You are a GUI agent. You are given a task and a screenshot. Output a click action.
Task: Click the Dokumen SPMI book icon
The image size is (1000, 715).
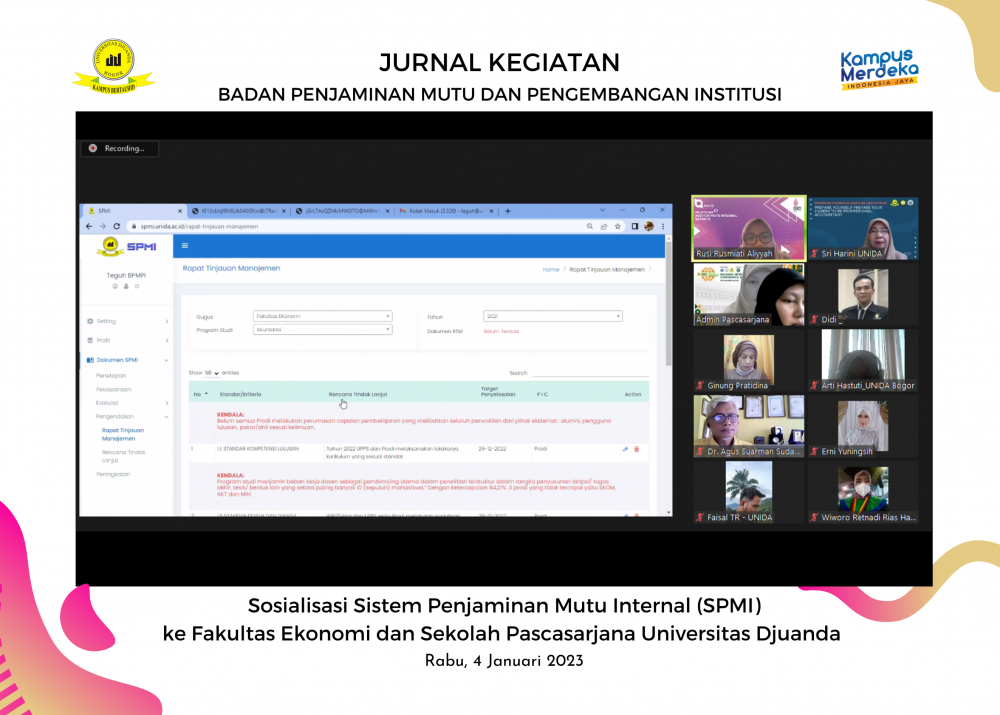[x=90, y=360]
